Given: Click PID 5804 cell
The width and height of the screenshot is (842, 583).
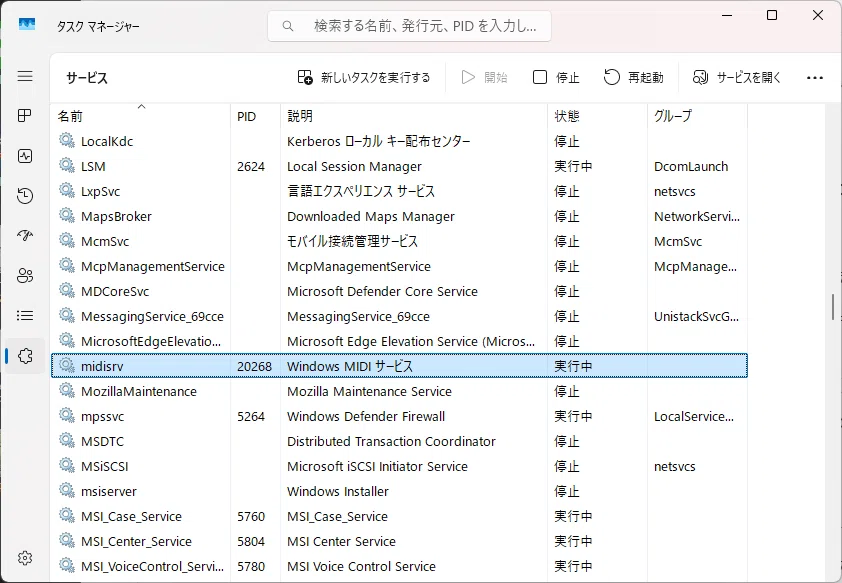Looking at the screenshot, I should point(251,541).
